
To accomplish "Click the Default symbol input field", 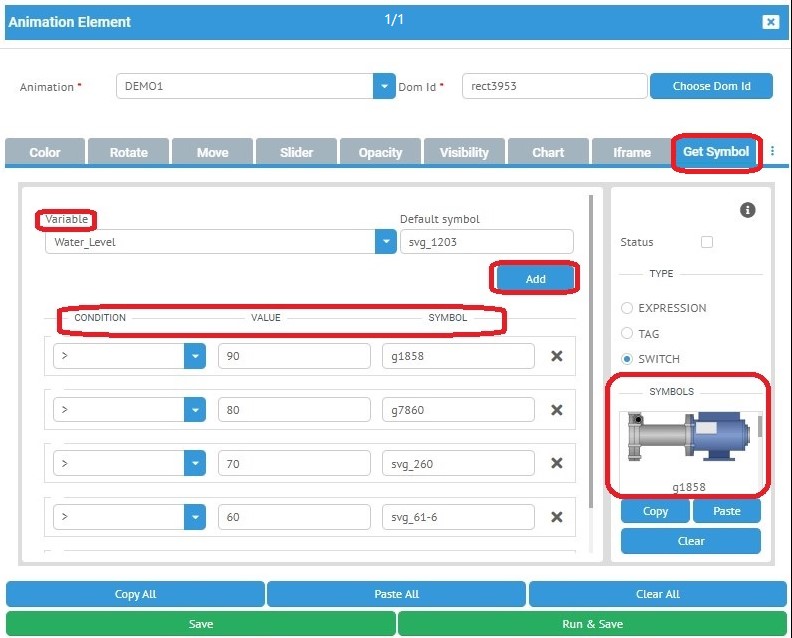I will (x=486, y=241).
